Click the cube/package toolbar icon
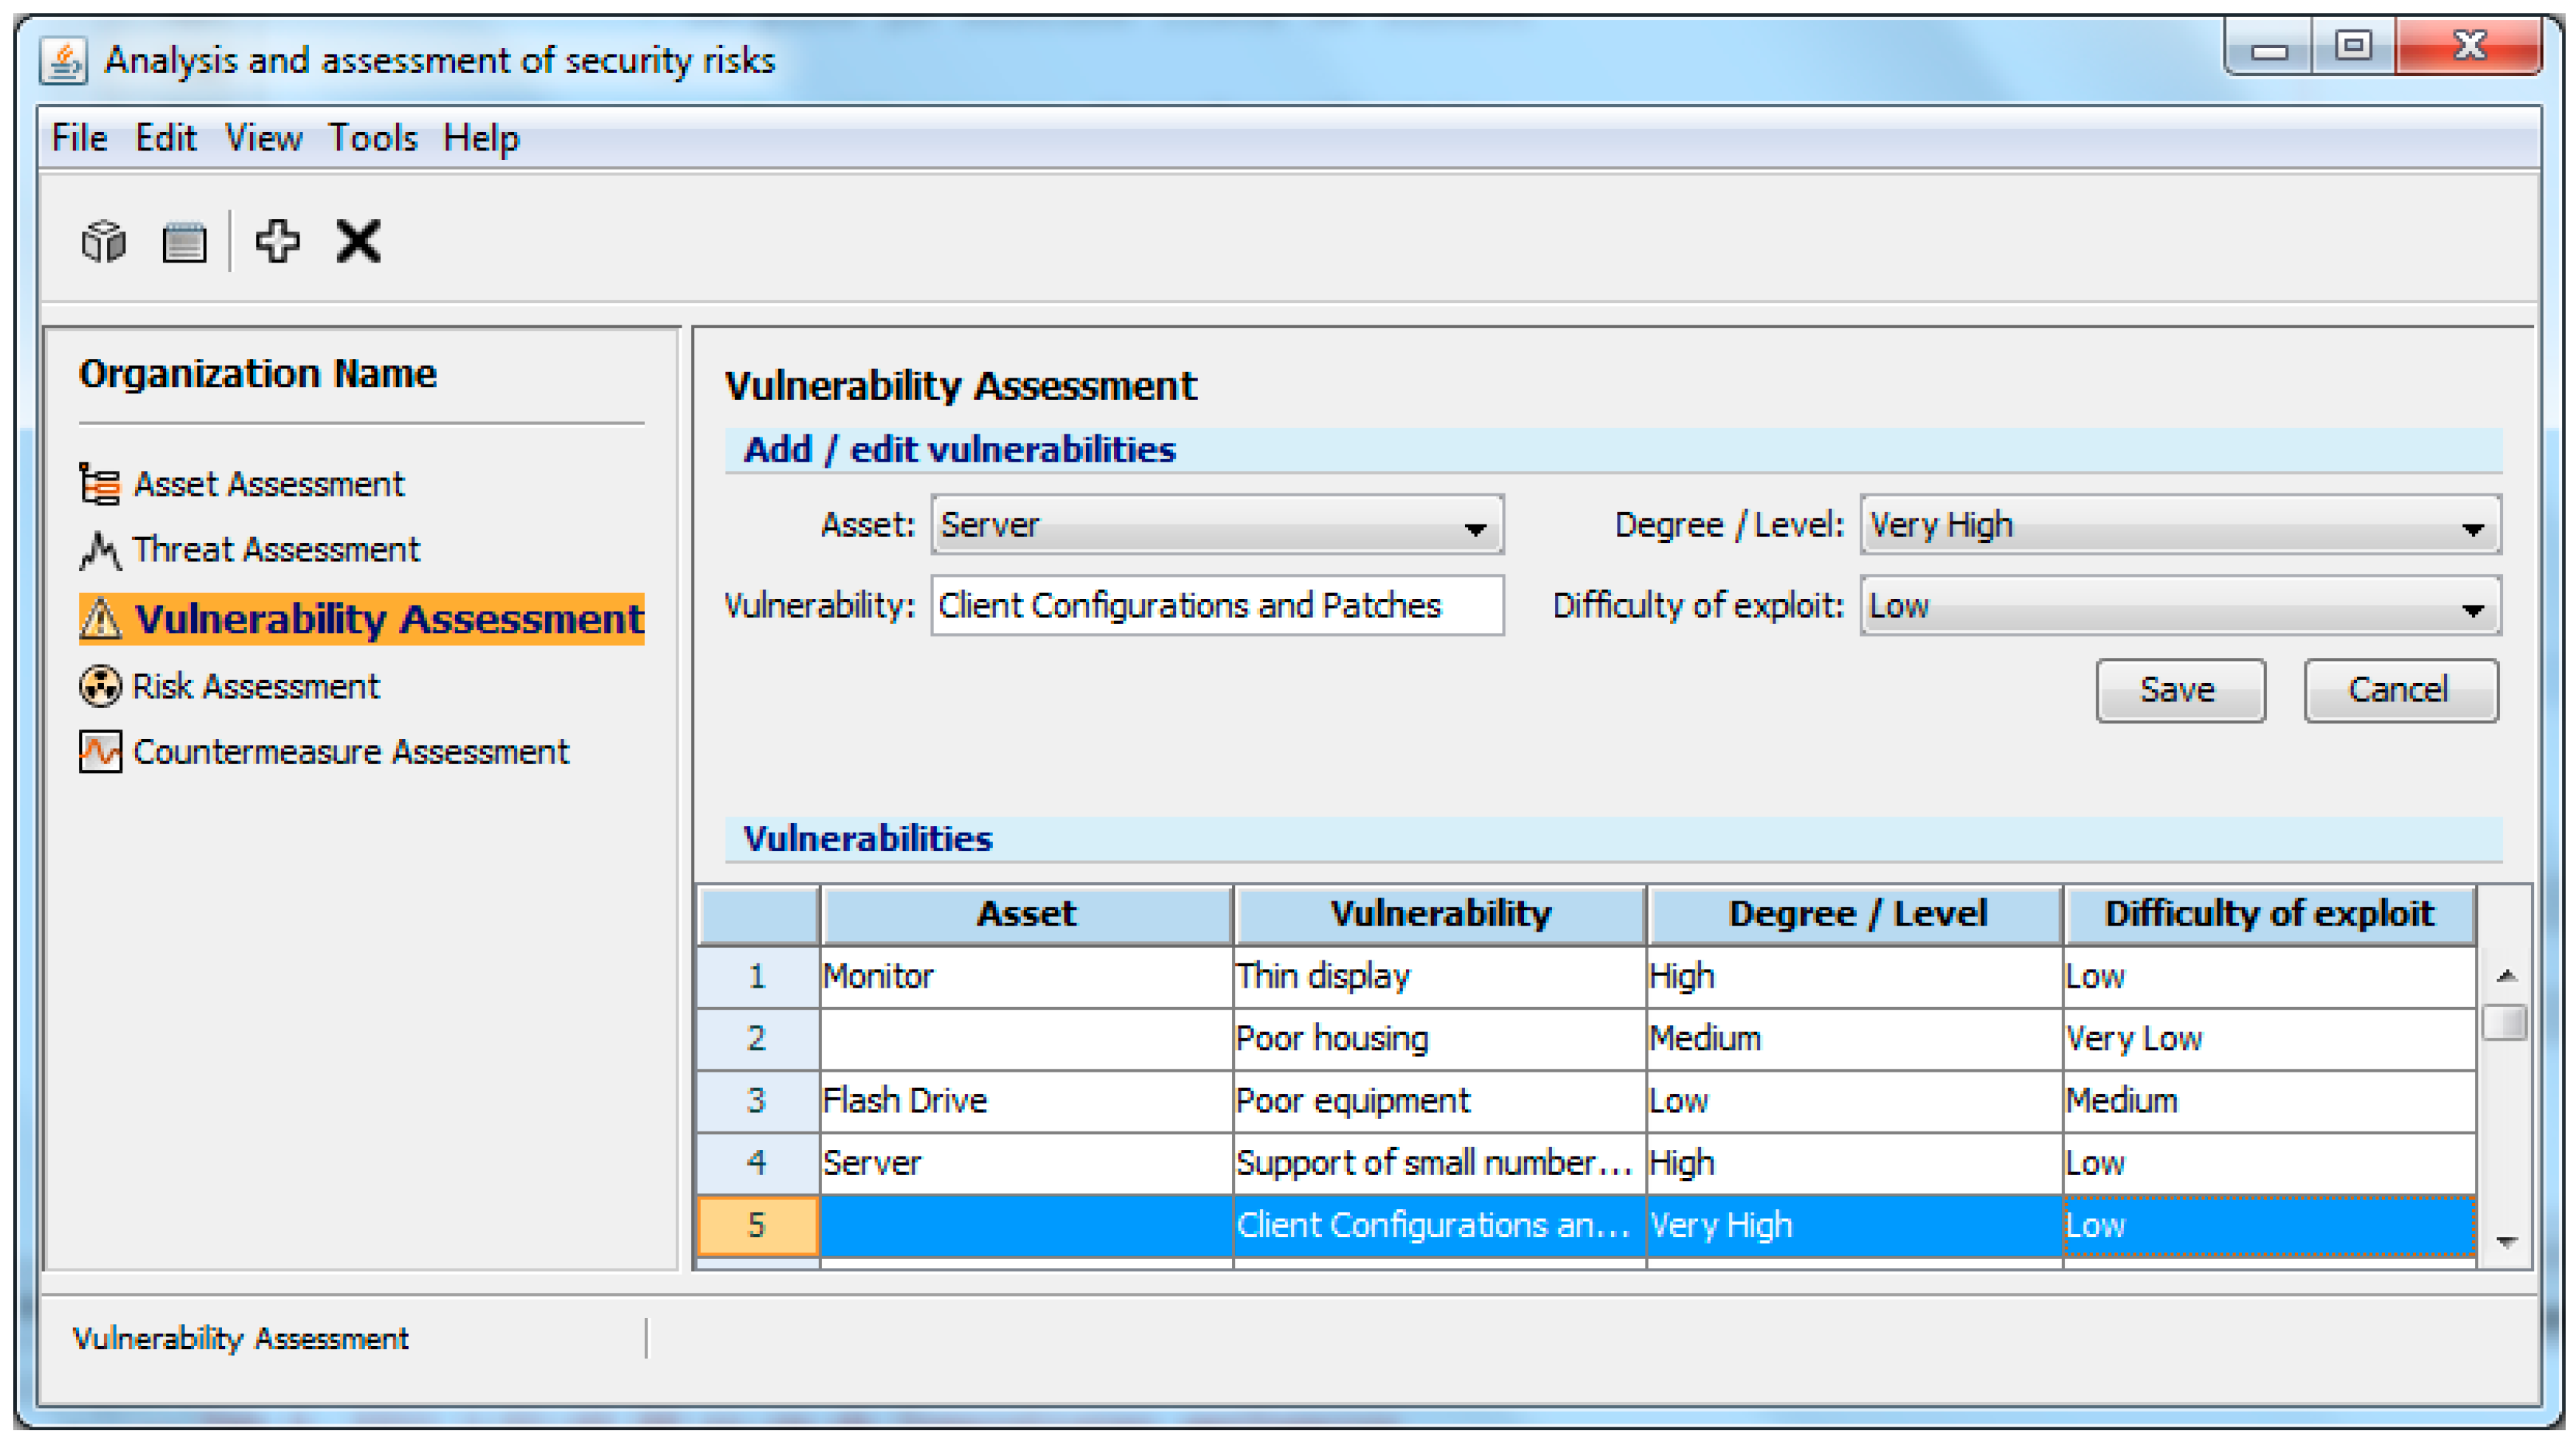 tap(103, 241)
